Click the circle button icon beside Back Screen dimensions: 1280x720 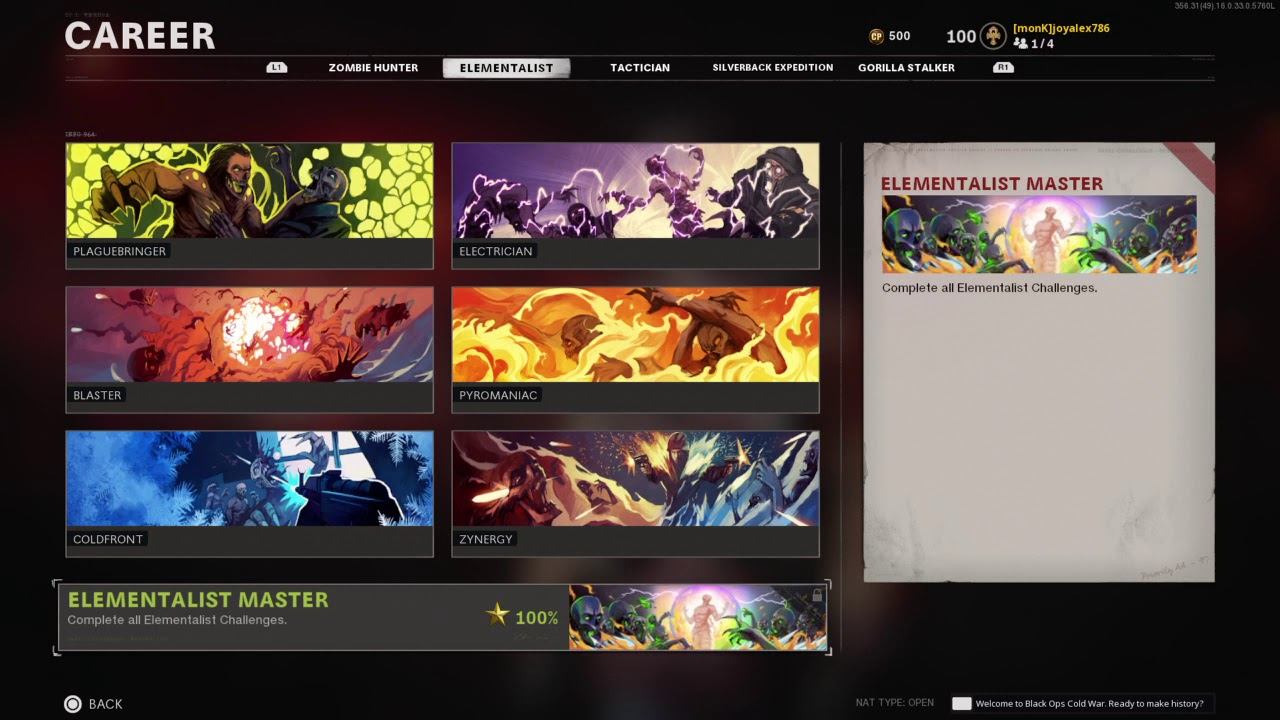pos(72,704)
